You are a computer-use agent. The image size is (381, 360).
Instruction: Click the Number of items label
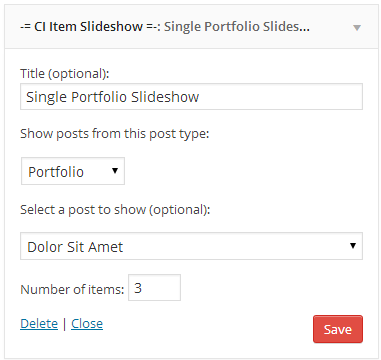(72, 289)
